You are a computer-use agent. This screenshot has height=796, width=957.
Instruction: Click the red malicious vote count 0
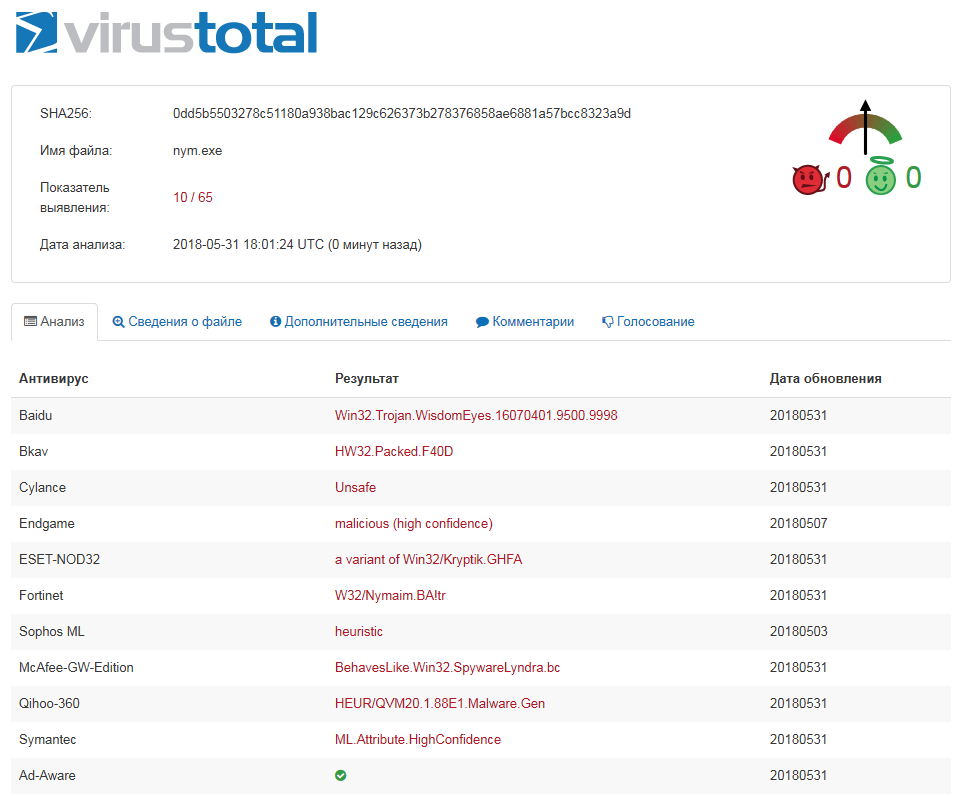(843, 178)
